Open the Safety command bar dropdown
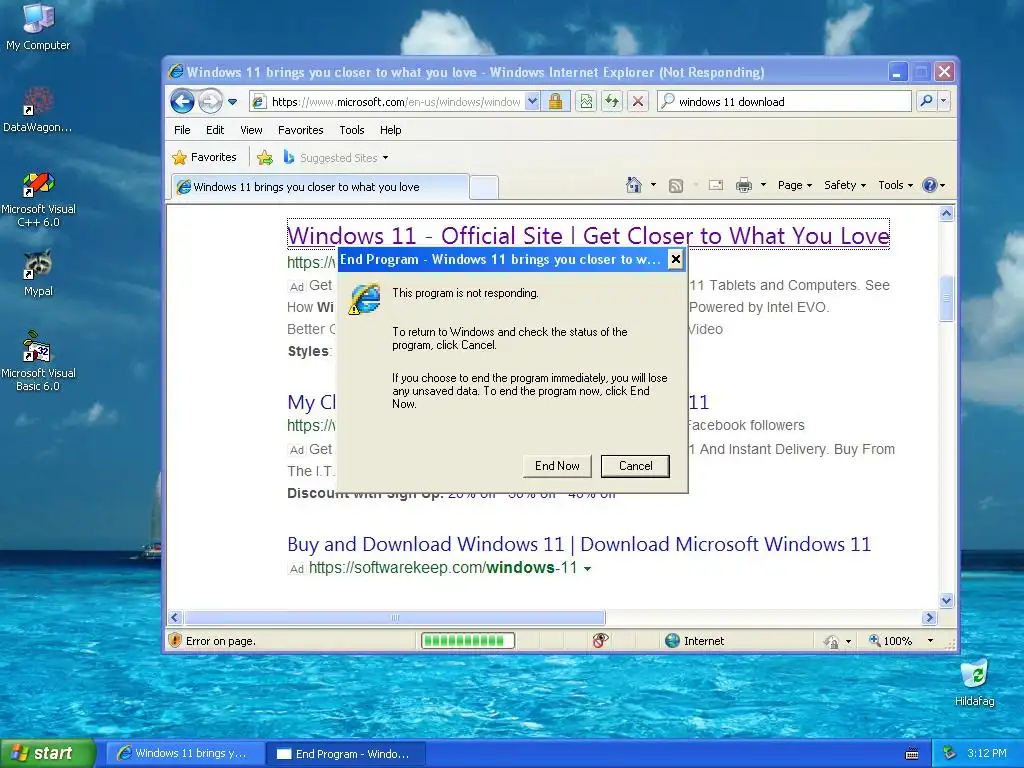Image resolution: width=1024 pixels, height=768 pixels. click(845, 185)
